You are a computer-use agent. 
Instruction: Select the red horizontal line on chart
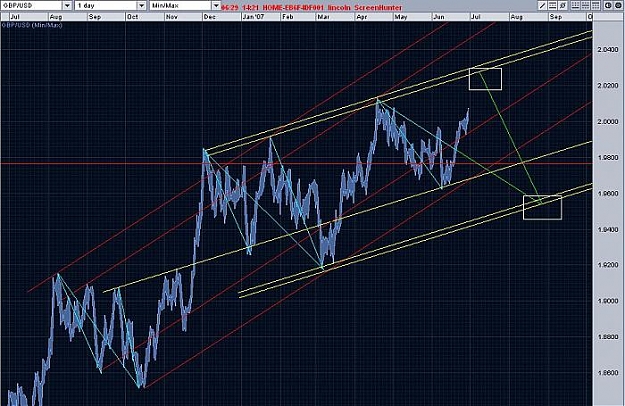296,163
